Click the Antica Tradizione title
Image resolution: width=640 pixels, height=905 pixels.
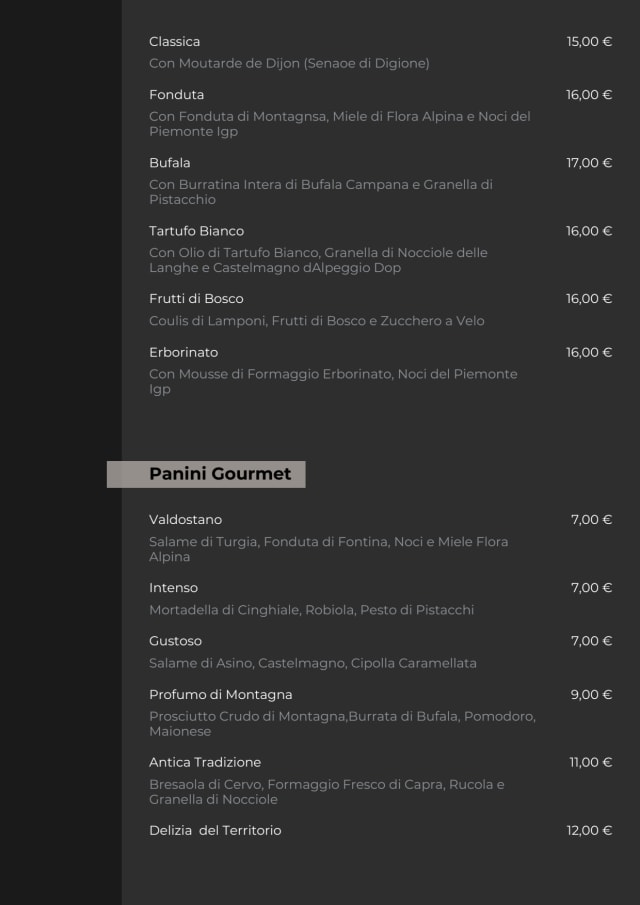tap(205, 763)
